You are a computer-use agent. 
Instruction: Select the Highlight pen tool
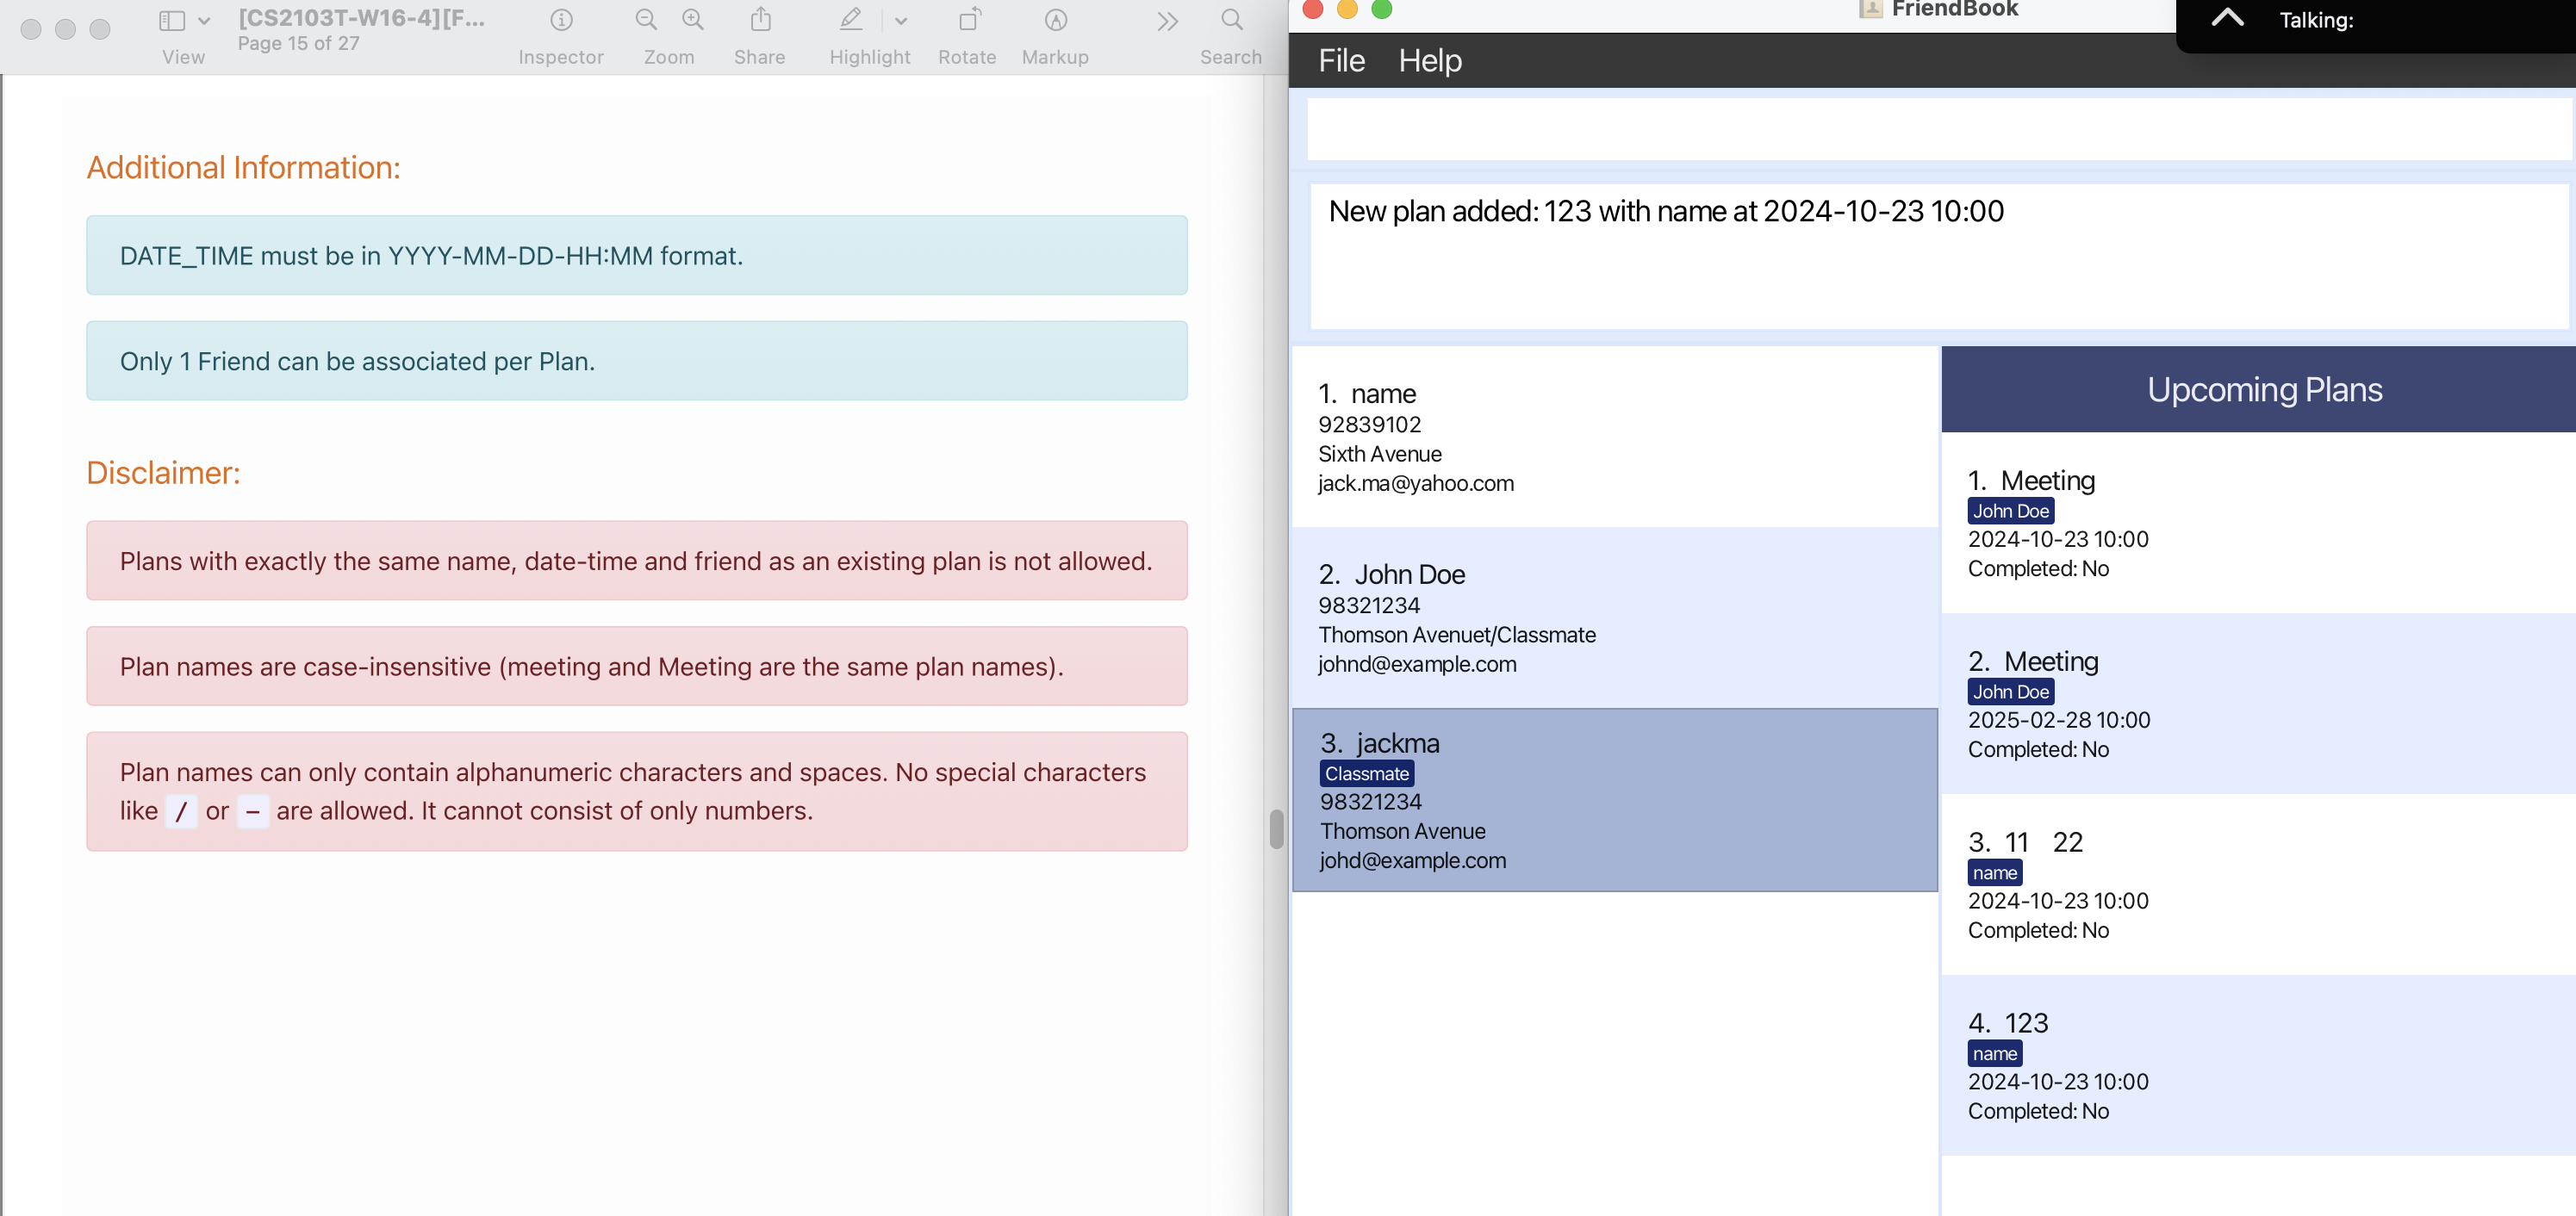pyautogui.click(x=851, y=20)
